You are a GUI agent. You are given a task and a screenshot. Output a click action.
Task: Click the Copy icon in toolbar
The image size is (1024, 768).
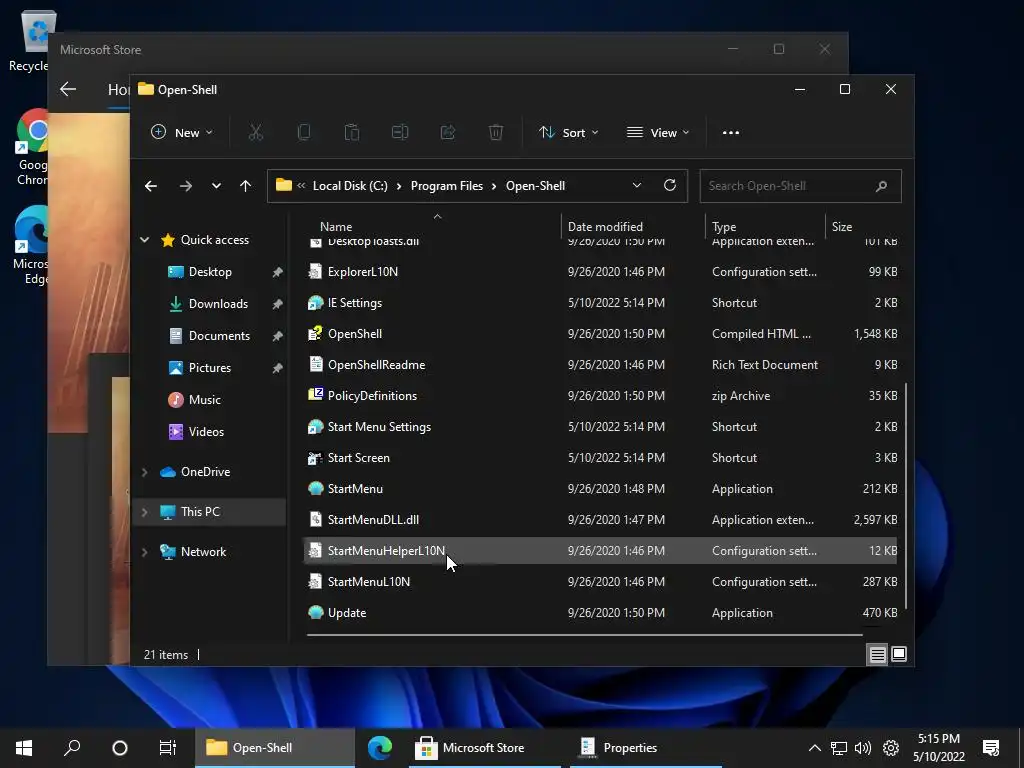tap(304, 133)
